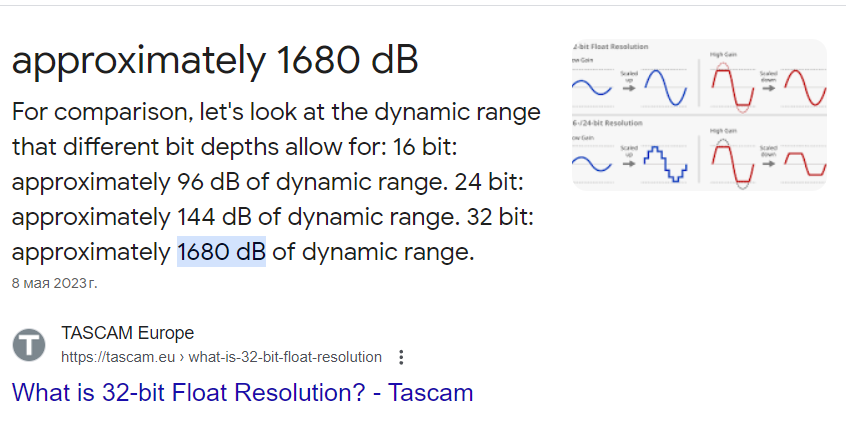This screenshot has width=846, height=426.
Task: Click the '8 мая 2023 г.' date
Action: point(54,283)
